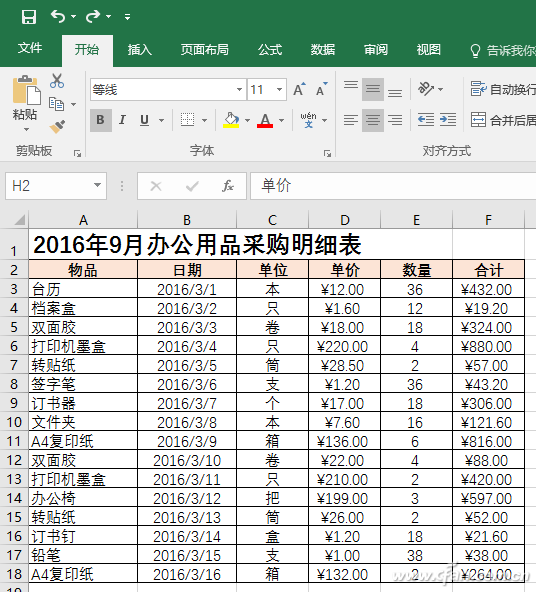Click the Cut scissors icon
The image size is (536, 592).
(57, 81)
